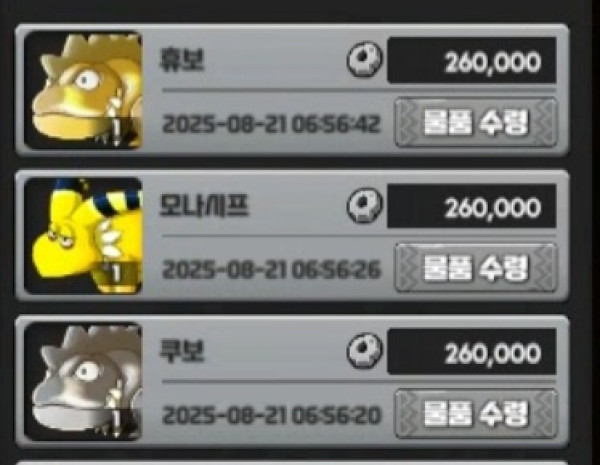Click the timestamp 2025-08-21 06:56:26
Image resolution: width=600 pixels, height=465 pixels.
[271, 270]
